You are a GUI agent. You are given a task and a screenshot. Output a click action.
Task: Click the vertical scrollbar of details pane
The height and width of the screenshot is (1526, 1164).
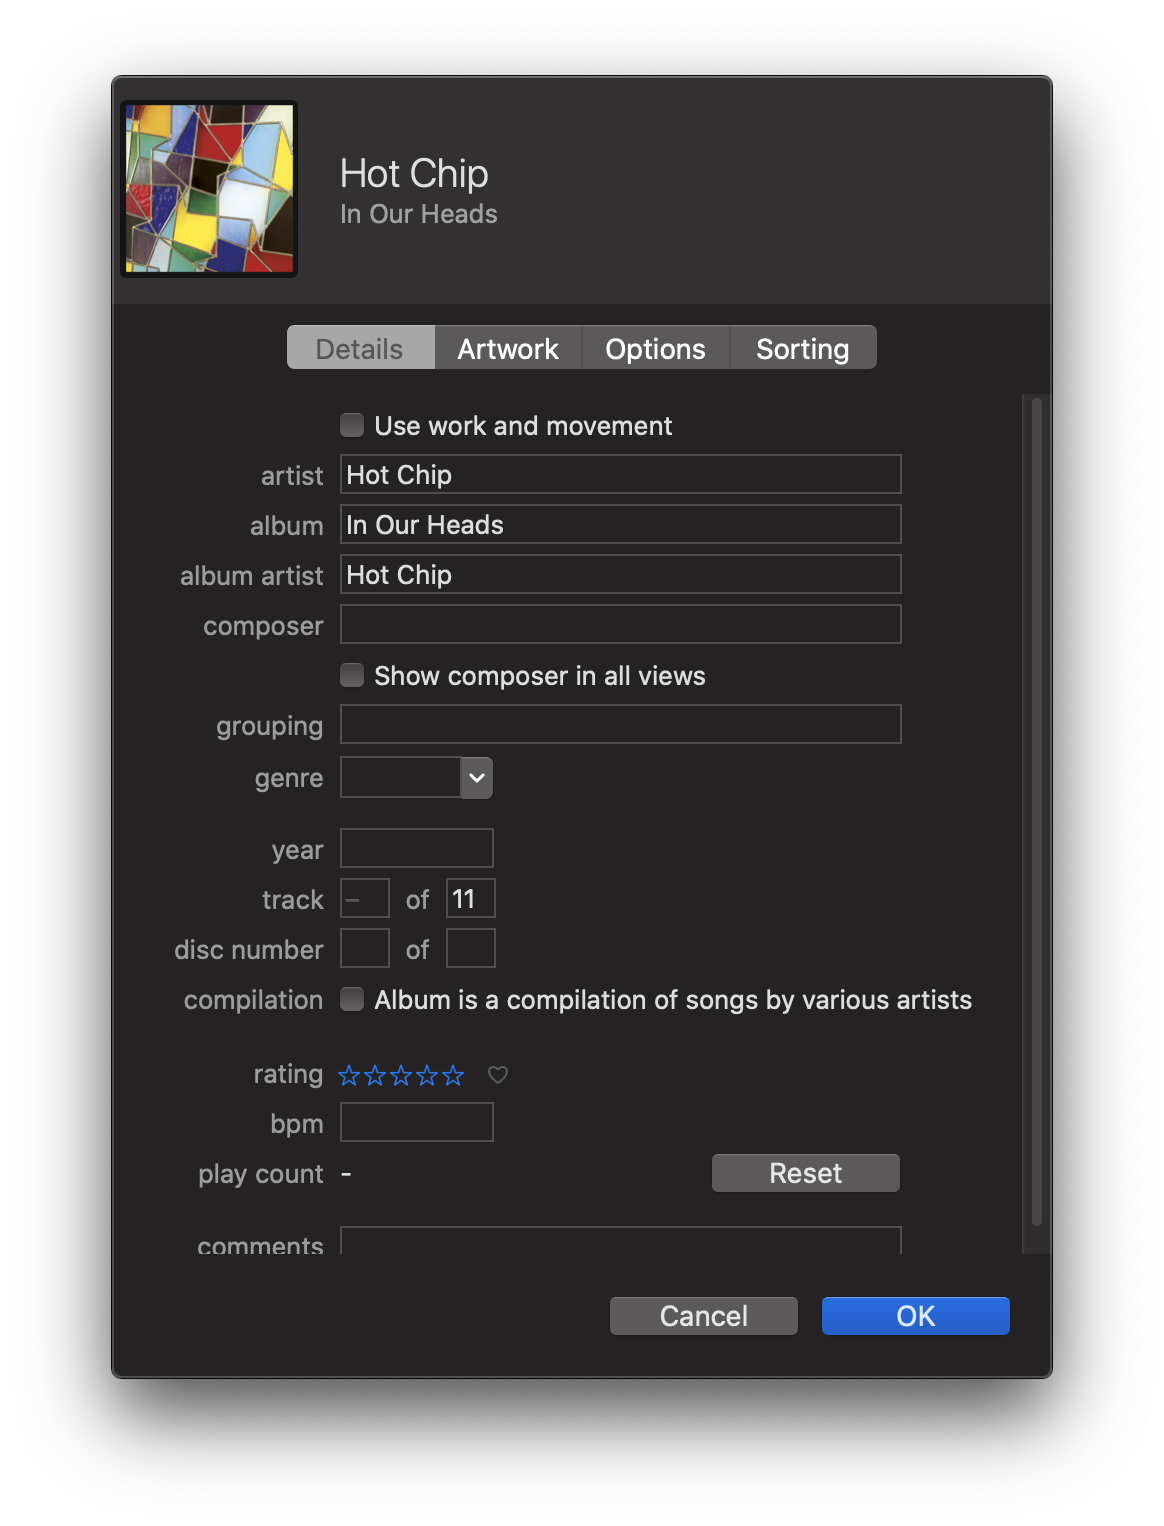[1037, 812]
